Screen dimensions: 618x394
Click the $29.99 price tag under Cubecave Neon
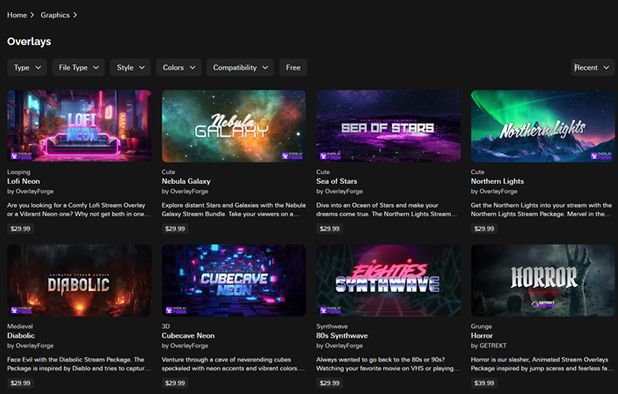click(x=175, y=383)
